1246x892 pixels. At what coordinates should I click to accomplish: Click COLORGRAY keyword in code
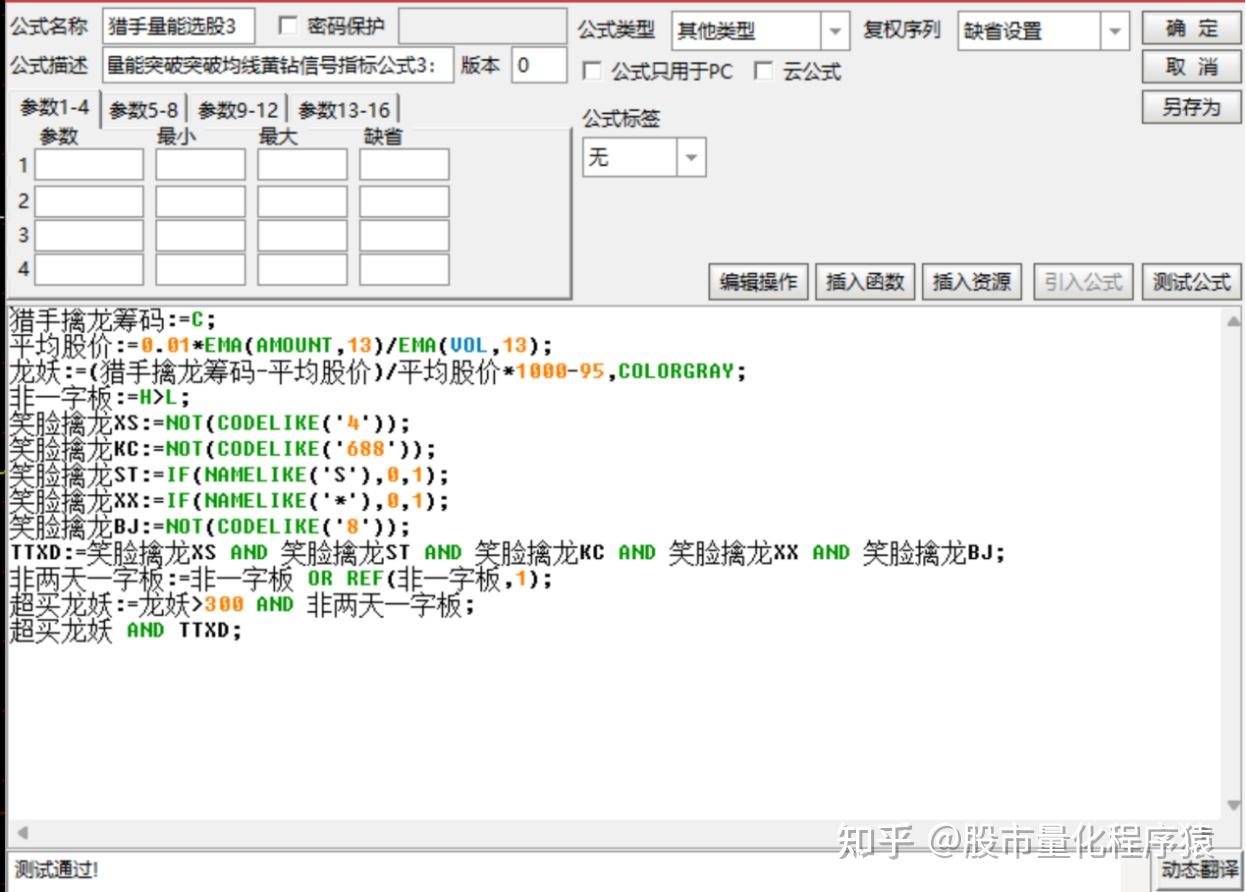coord(676,372)
